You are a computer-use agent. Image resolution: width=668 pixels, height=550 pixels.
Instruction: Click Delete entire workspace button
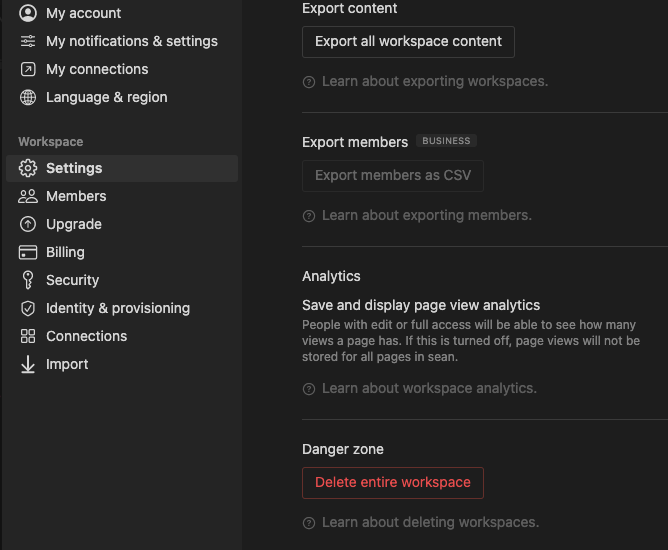point(393,483)
